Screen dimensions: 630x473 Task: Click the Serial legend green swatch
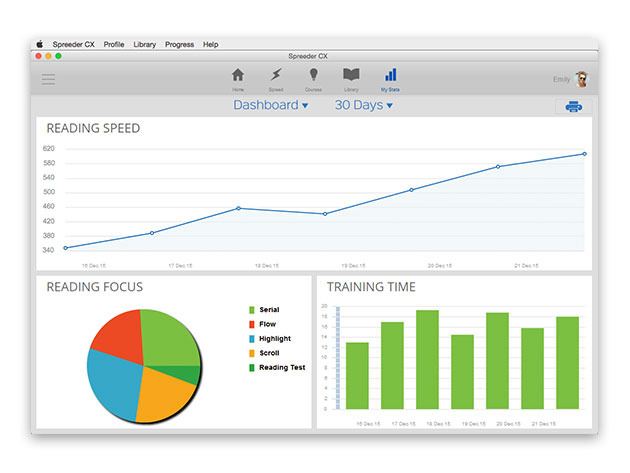pyautogui.click(x=252, y=310)
